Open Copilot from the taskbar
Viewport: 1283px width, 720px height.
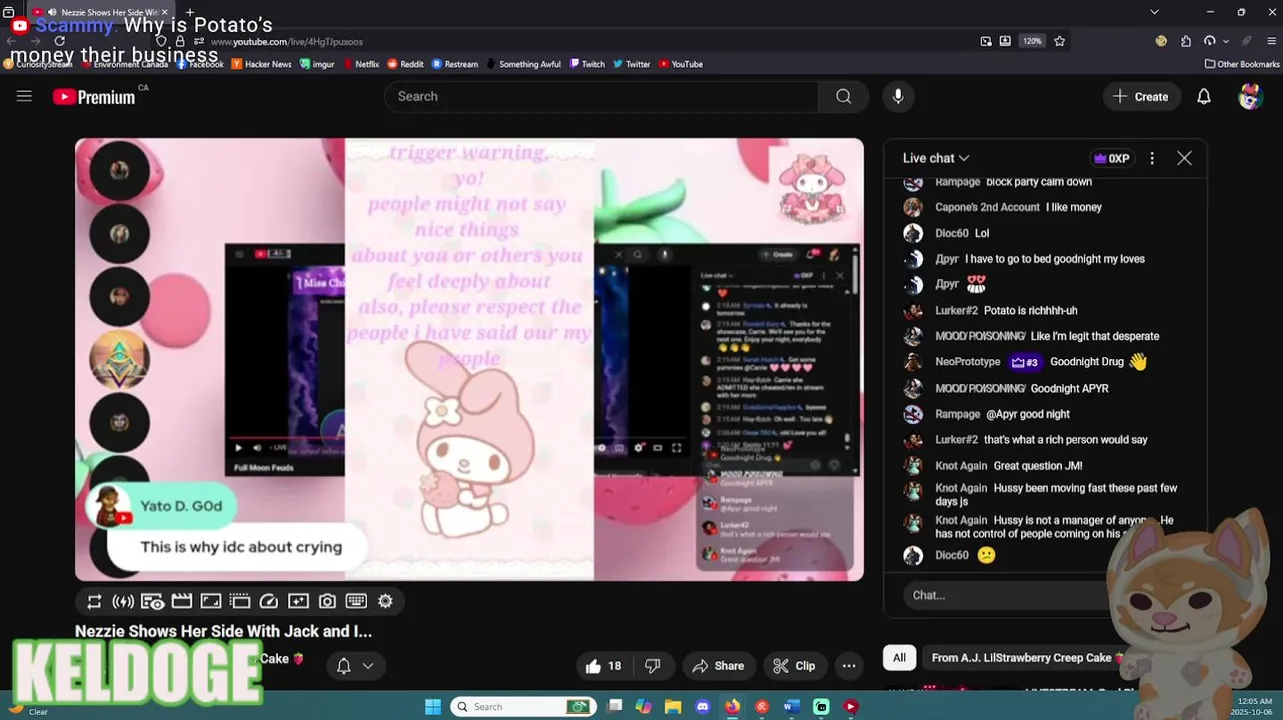pyautogui.click(x=643, y=706)
